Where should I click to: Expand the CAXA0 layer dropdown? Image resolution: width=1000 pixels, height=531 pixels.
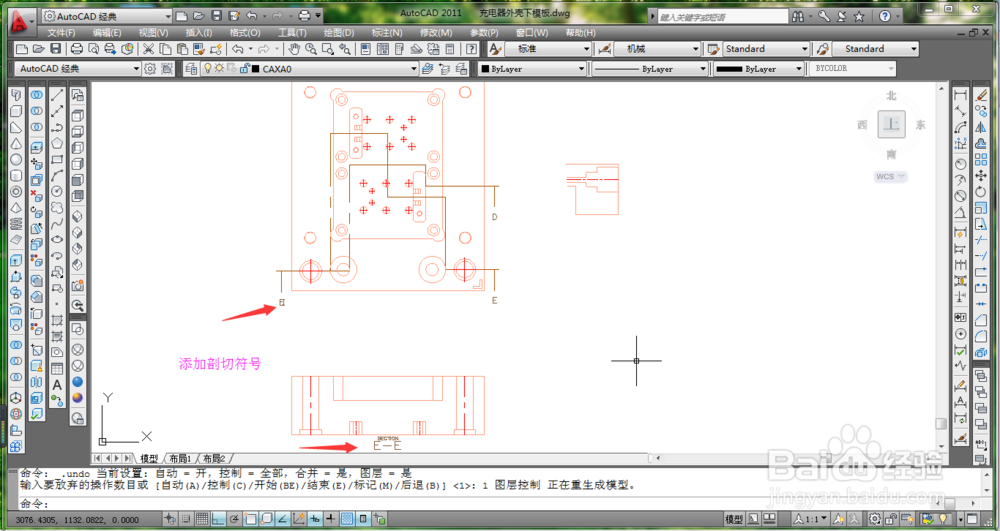pos(414,69)
